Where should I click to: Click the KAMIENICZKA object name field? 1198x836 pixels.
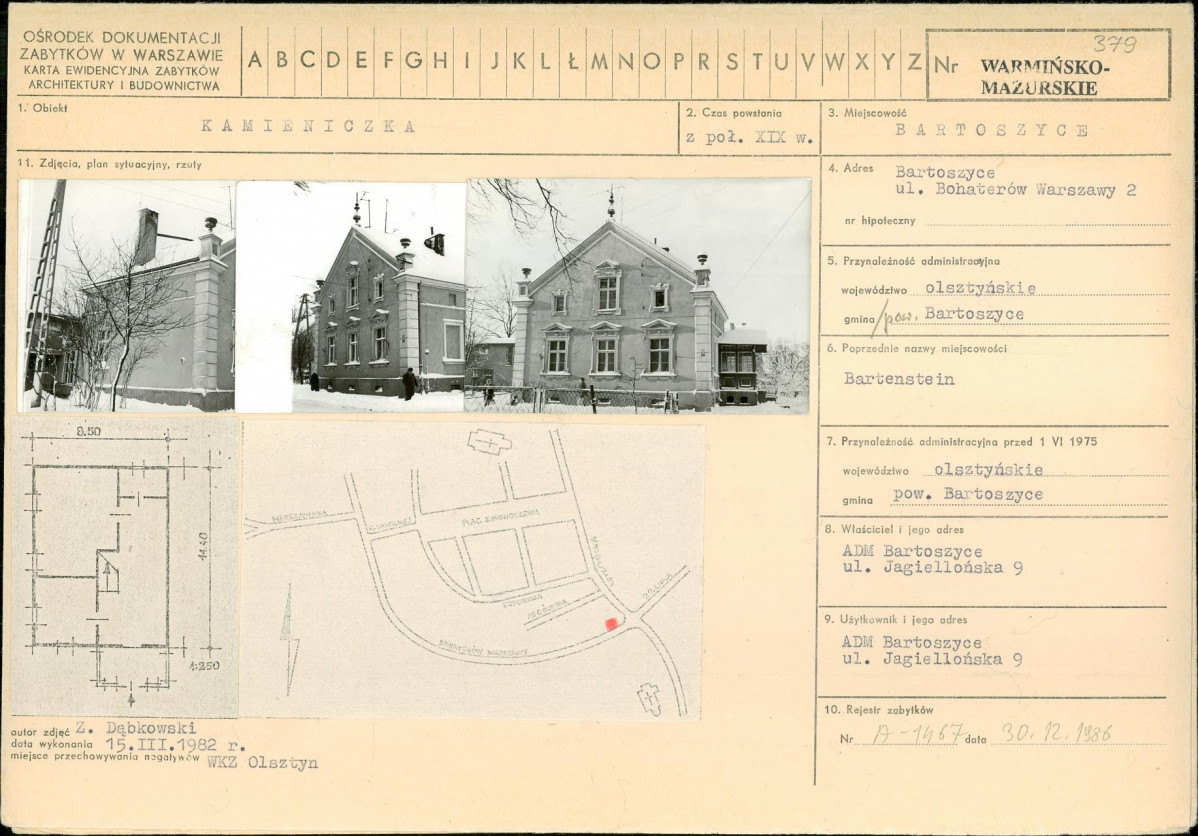click(x=308, y=127)
